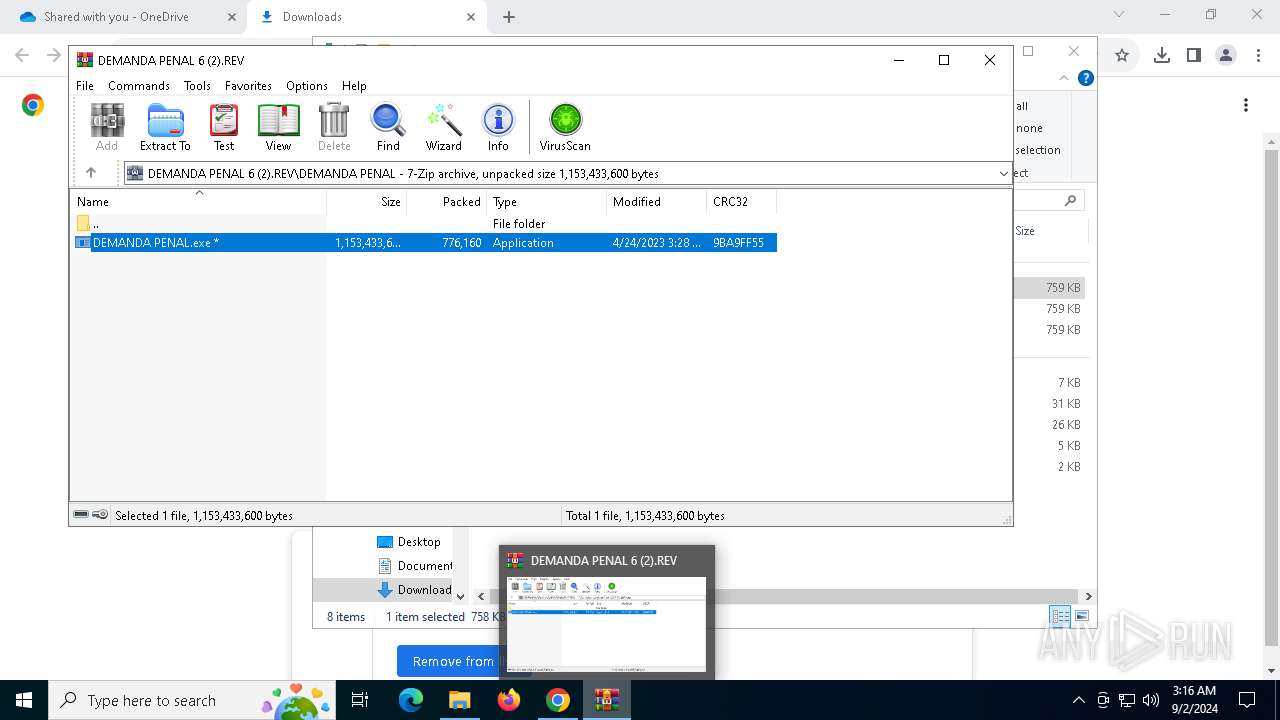The height and width of the screenshot is (720, 1280).
Task: Sort files by Packed column
Action: (x=447, y=202)
